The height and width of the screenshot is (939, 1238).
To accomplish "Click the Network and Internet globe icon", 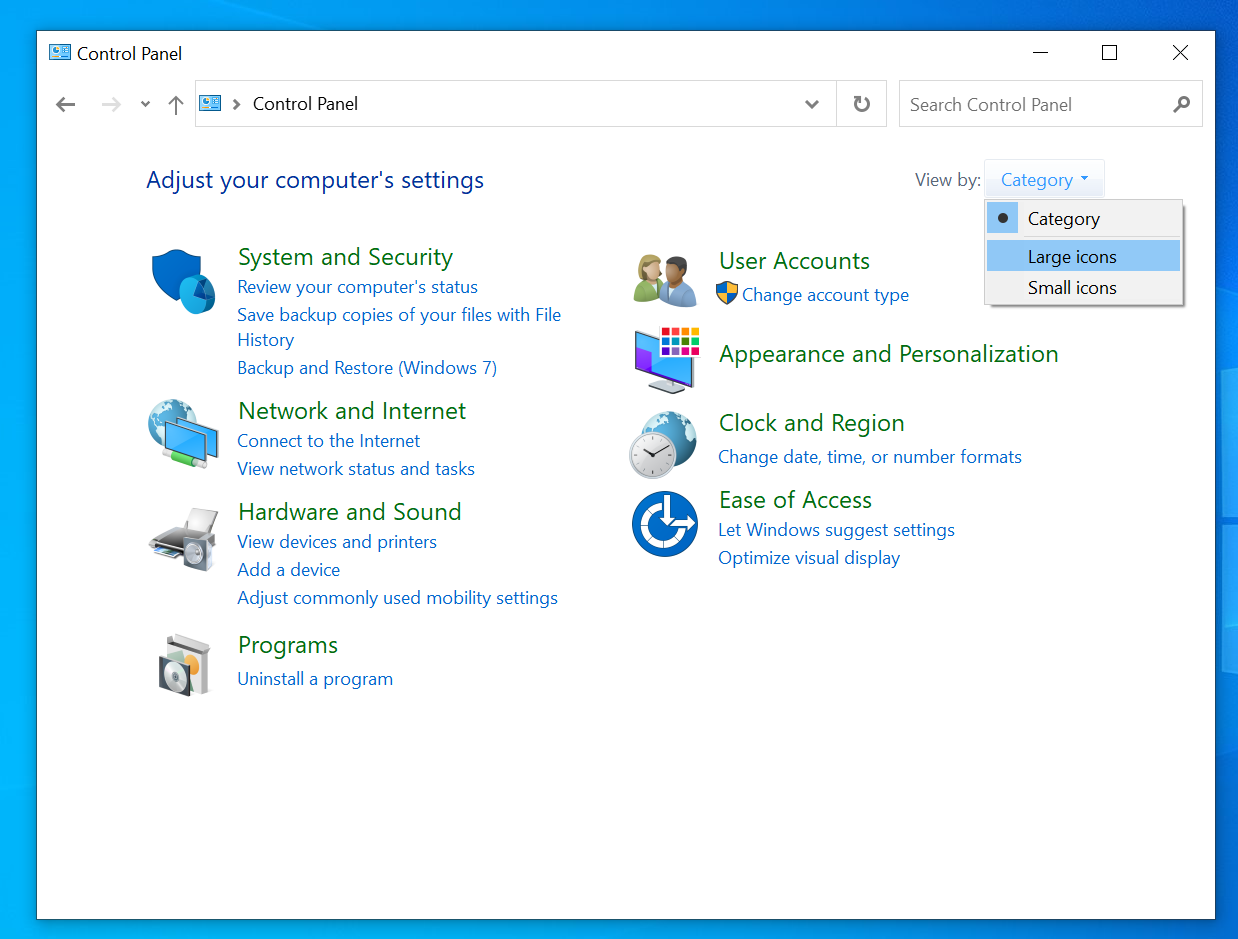I will coord(183,434).
